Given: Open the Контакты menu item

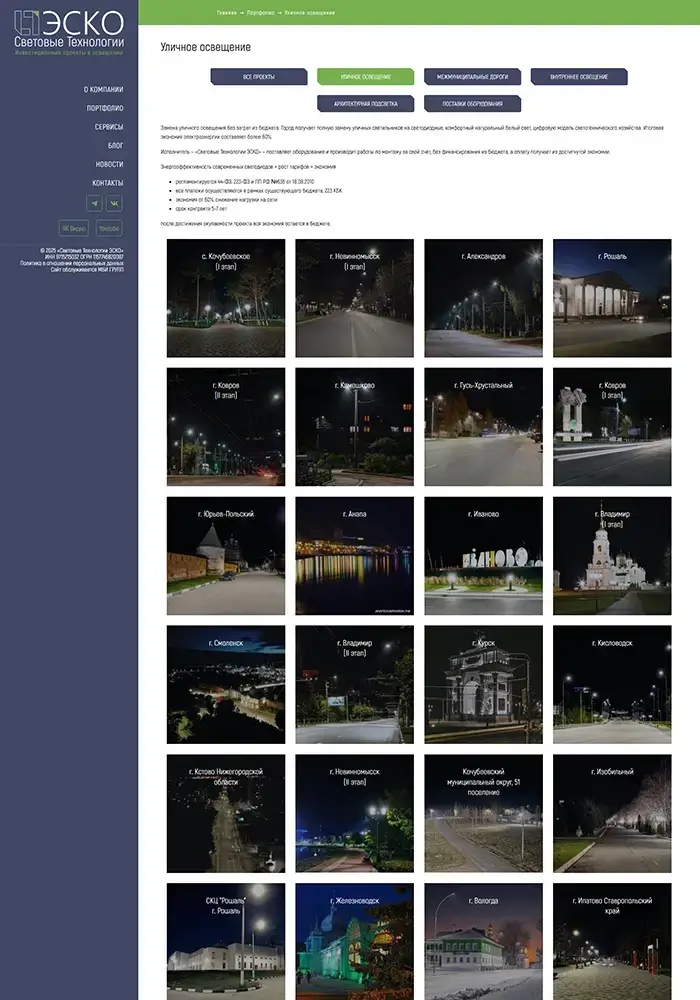Looking at the screenshot, I should coord(108,183).
